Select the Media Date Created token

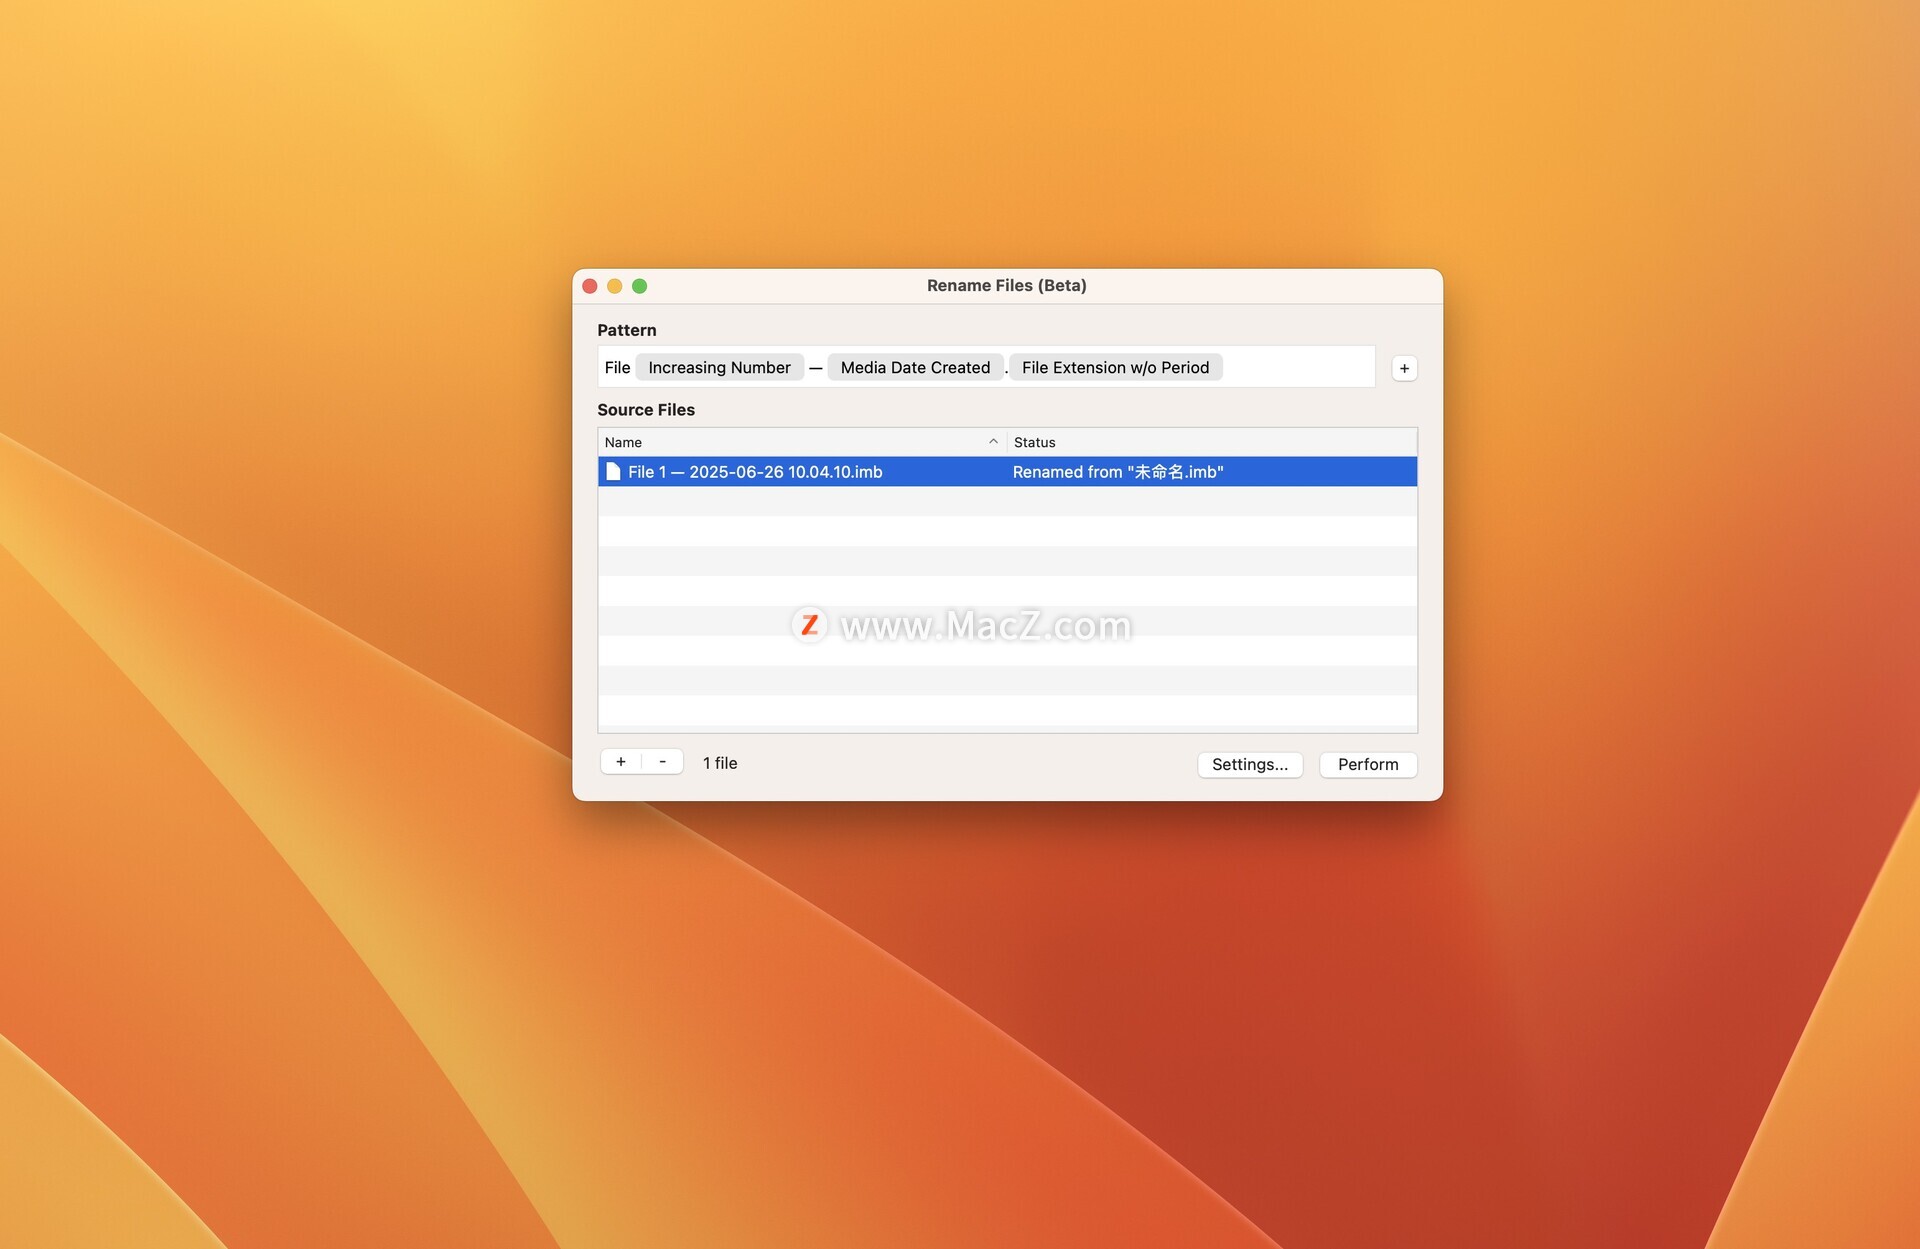pos(915,367)
